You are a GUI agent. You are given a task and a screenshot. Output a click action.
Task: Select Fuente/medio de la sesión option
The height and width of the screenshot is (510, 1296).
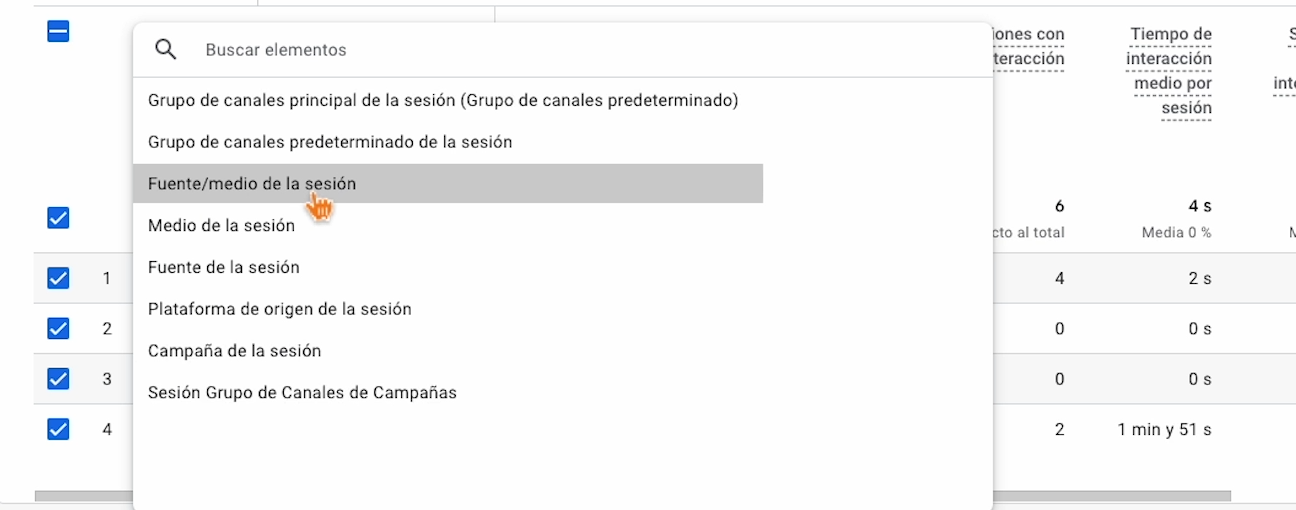[x=252, y=184]
